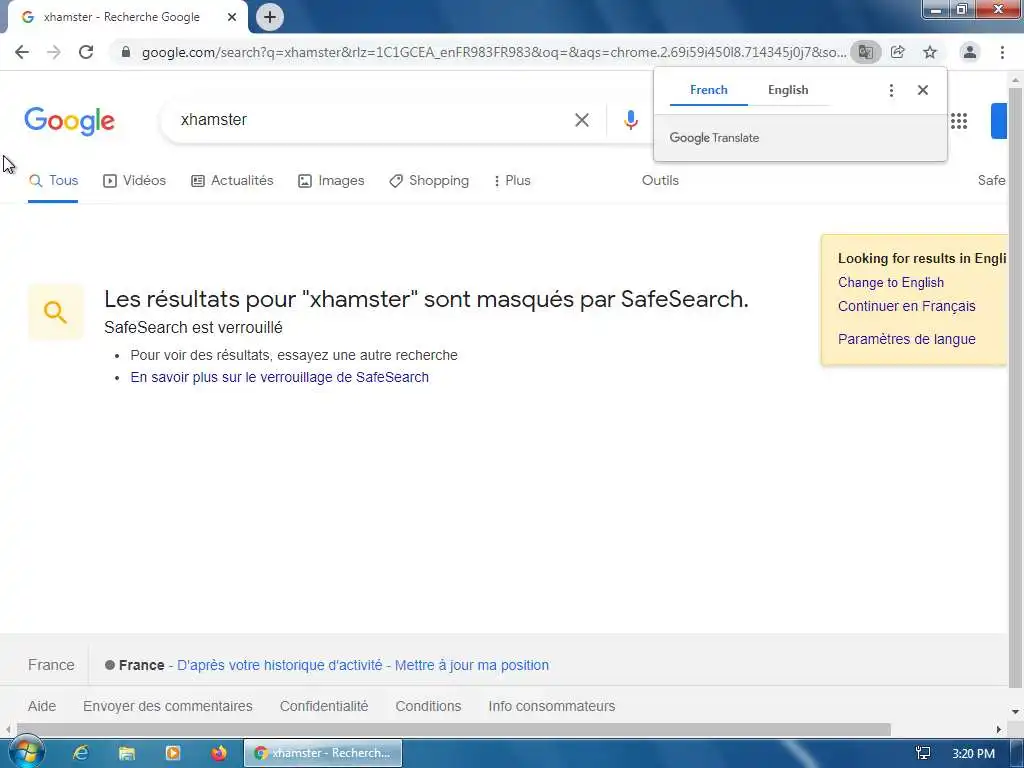The width and height of the screenshot is (1024, 768).
Task: Click the Google logo
Action: 69,121
